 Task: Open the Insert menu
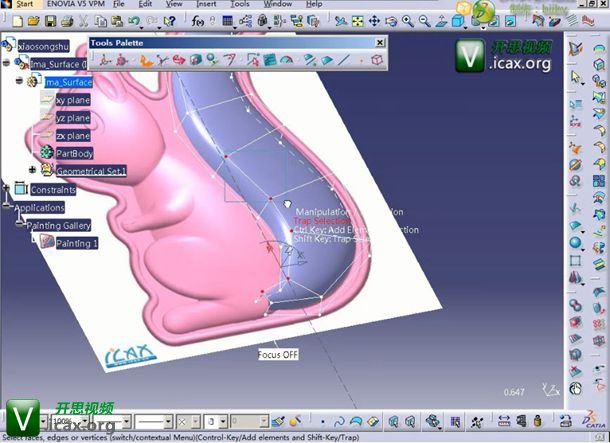click(x=206, y=5)
